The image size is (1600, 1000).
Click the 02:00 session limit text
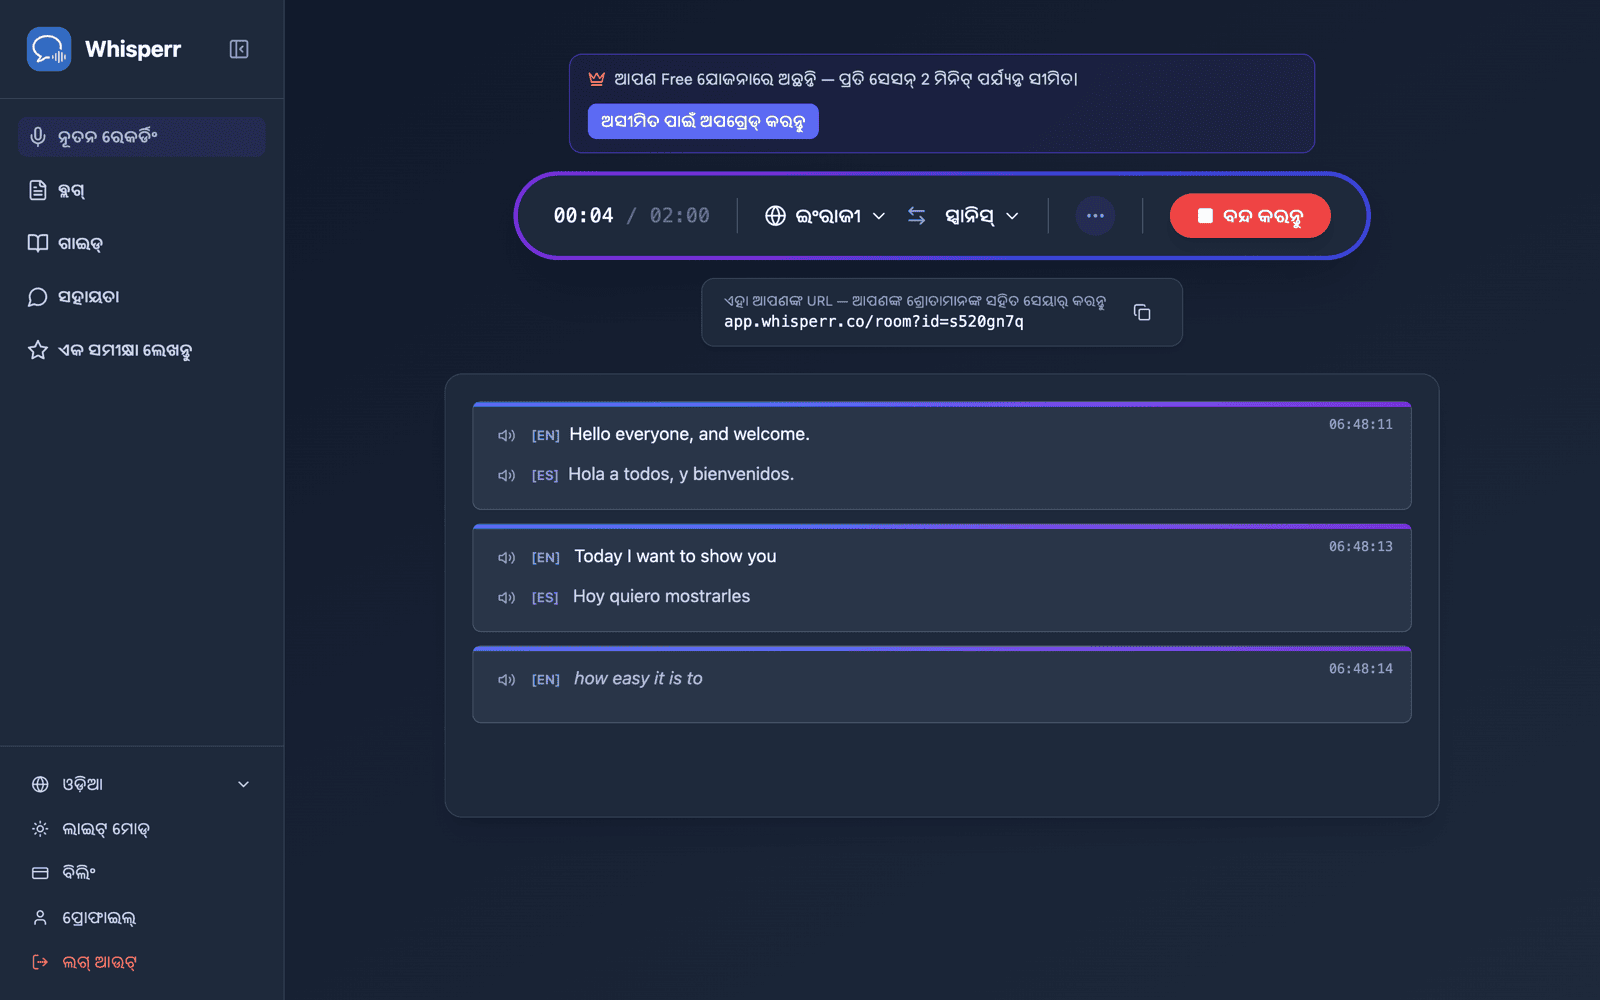click(x=680, y=216)
